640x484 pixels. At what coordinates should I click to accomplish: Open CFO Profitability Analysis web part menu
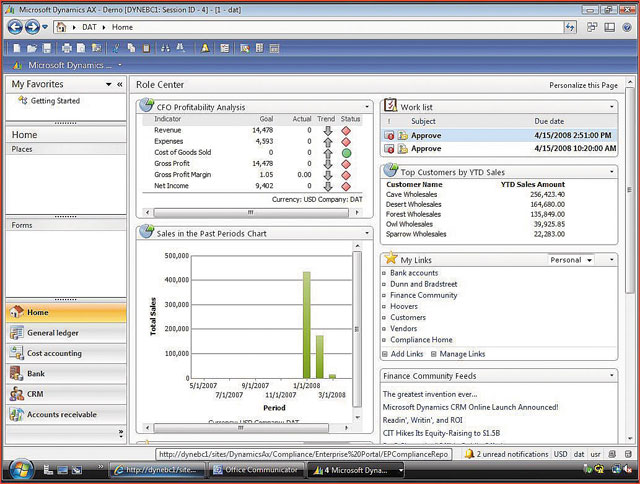tap(367, 107)
